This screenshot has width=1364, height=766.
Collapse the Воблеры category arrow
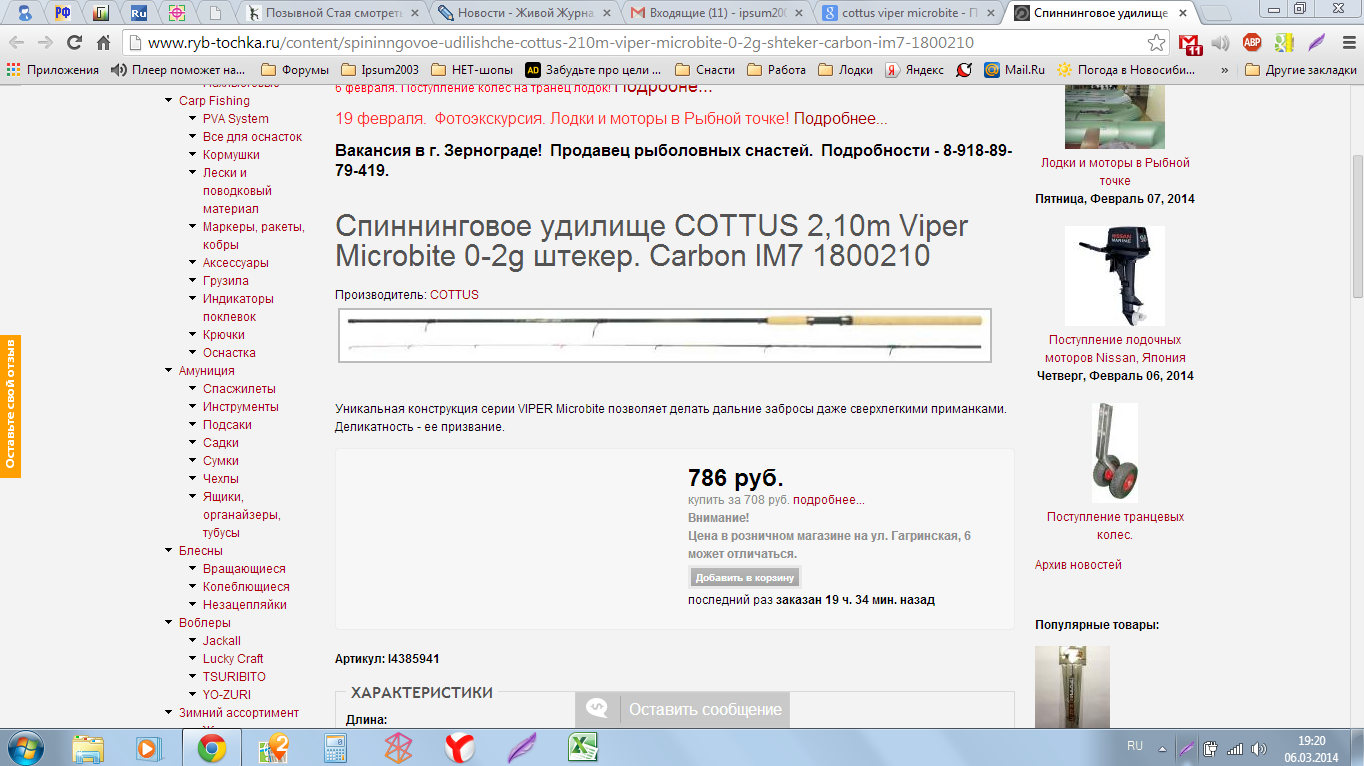[x=169, y=623]
